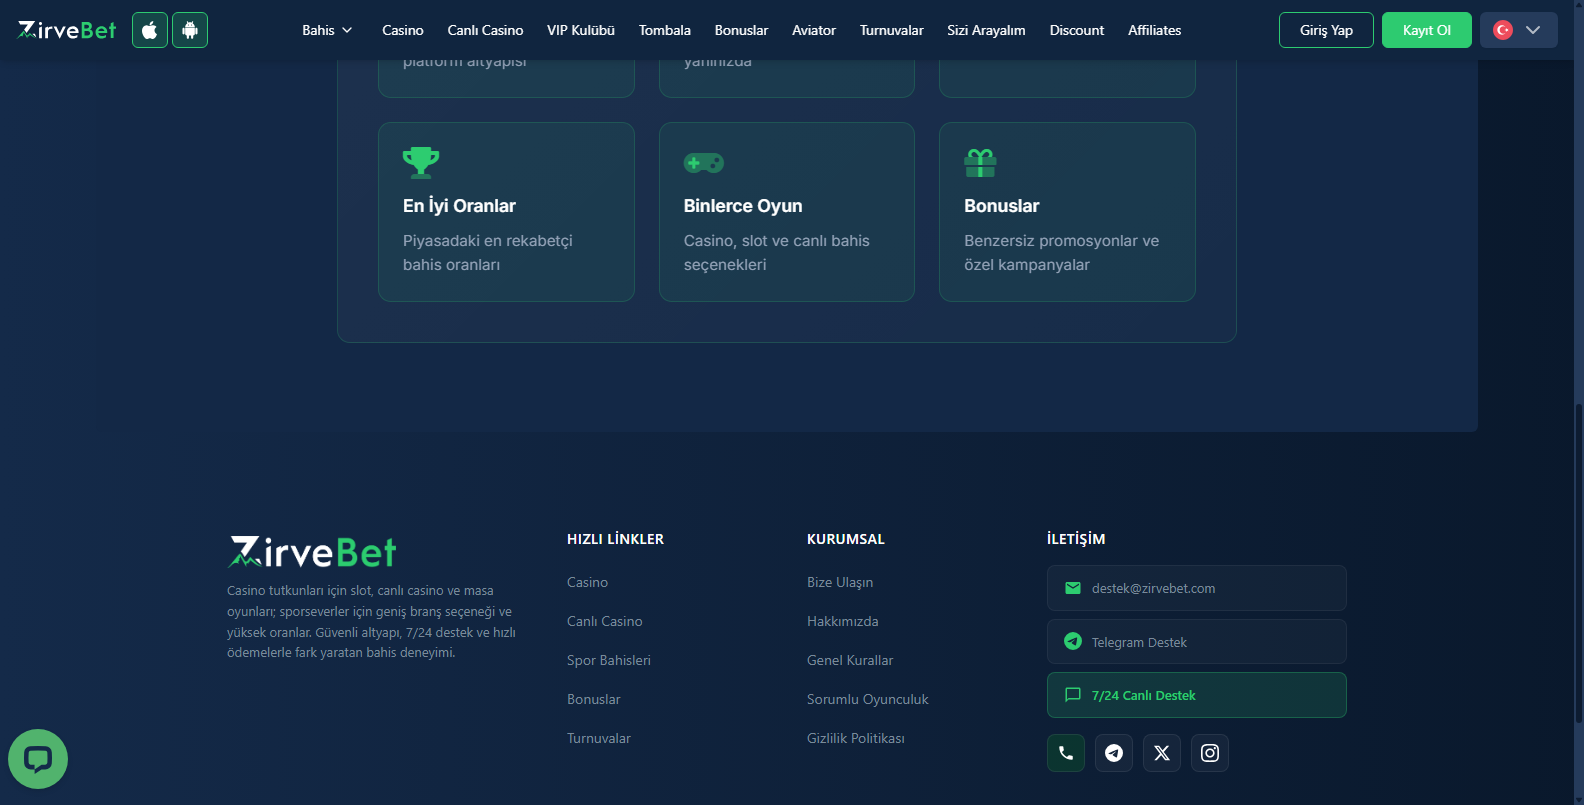Image resolution: width=1584 pixels, height=805 pixels.
Task: Open footer Canlı Casino link
Action: (605, 621)
